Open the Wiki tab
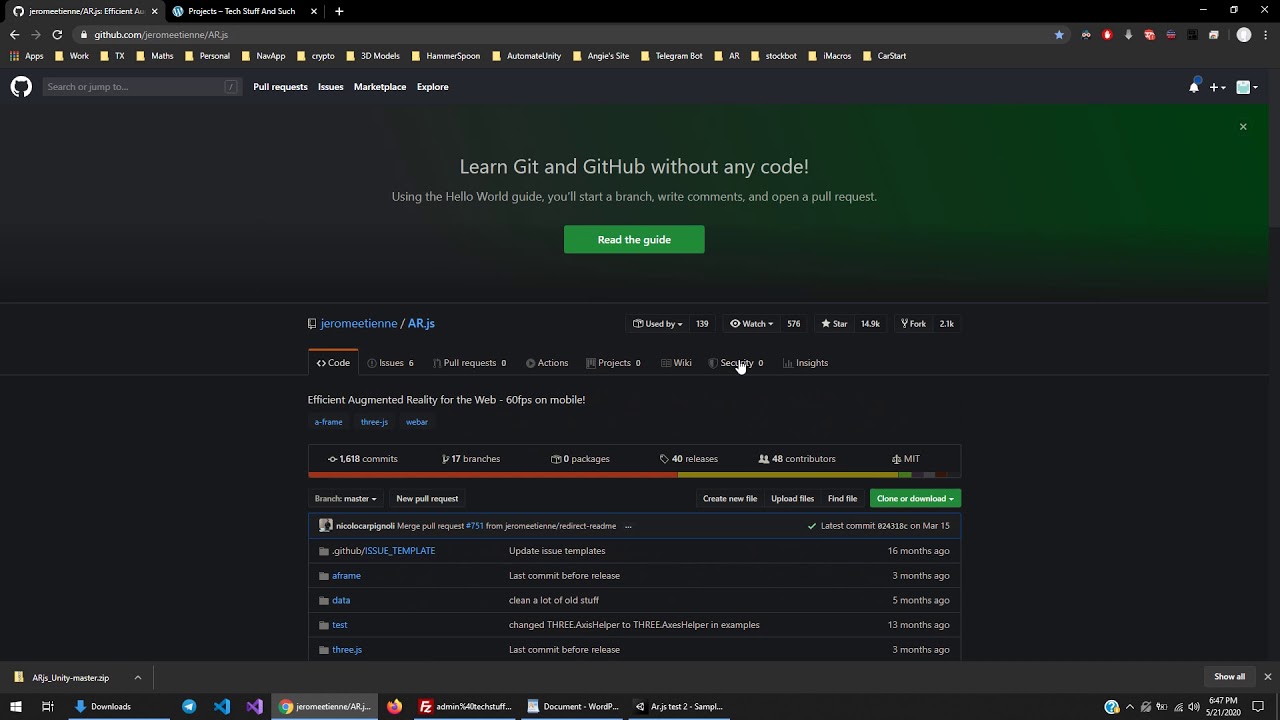 pyautogui.click(x=676, y=363)
